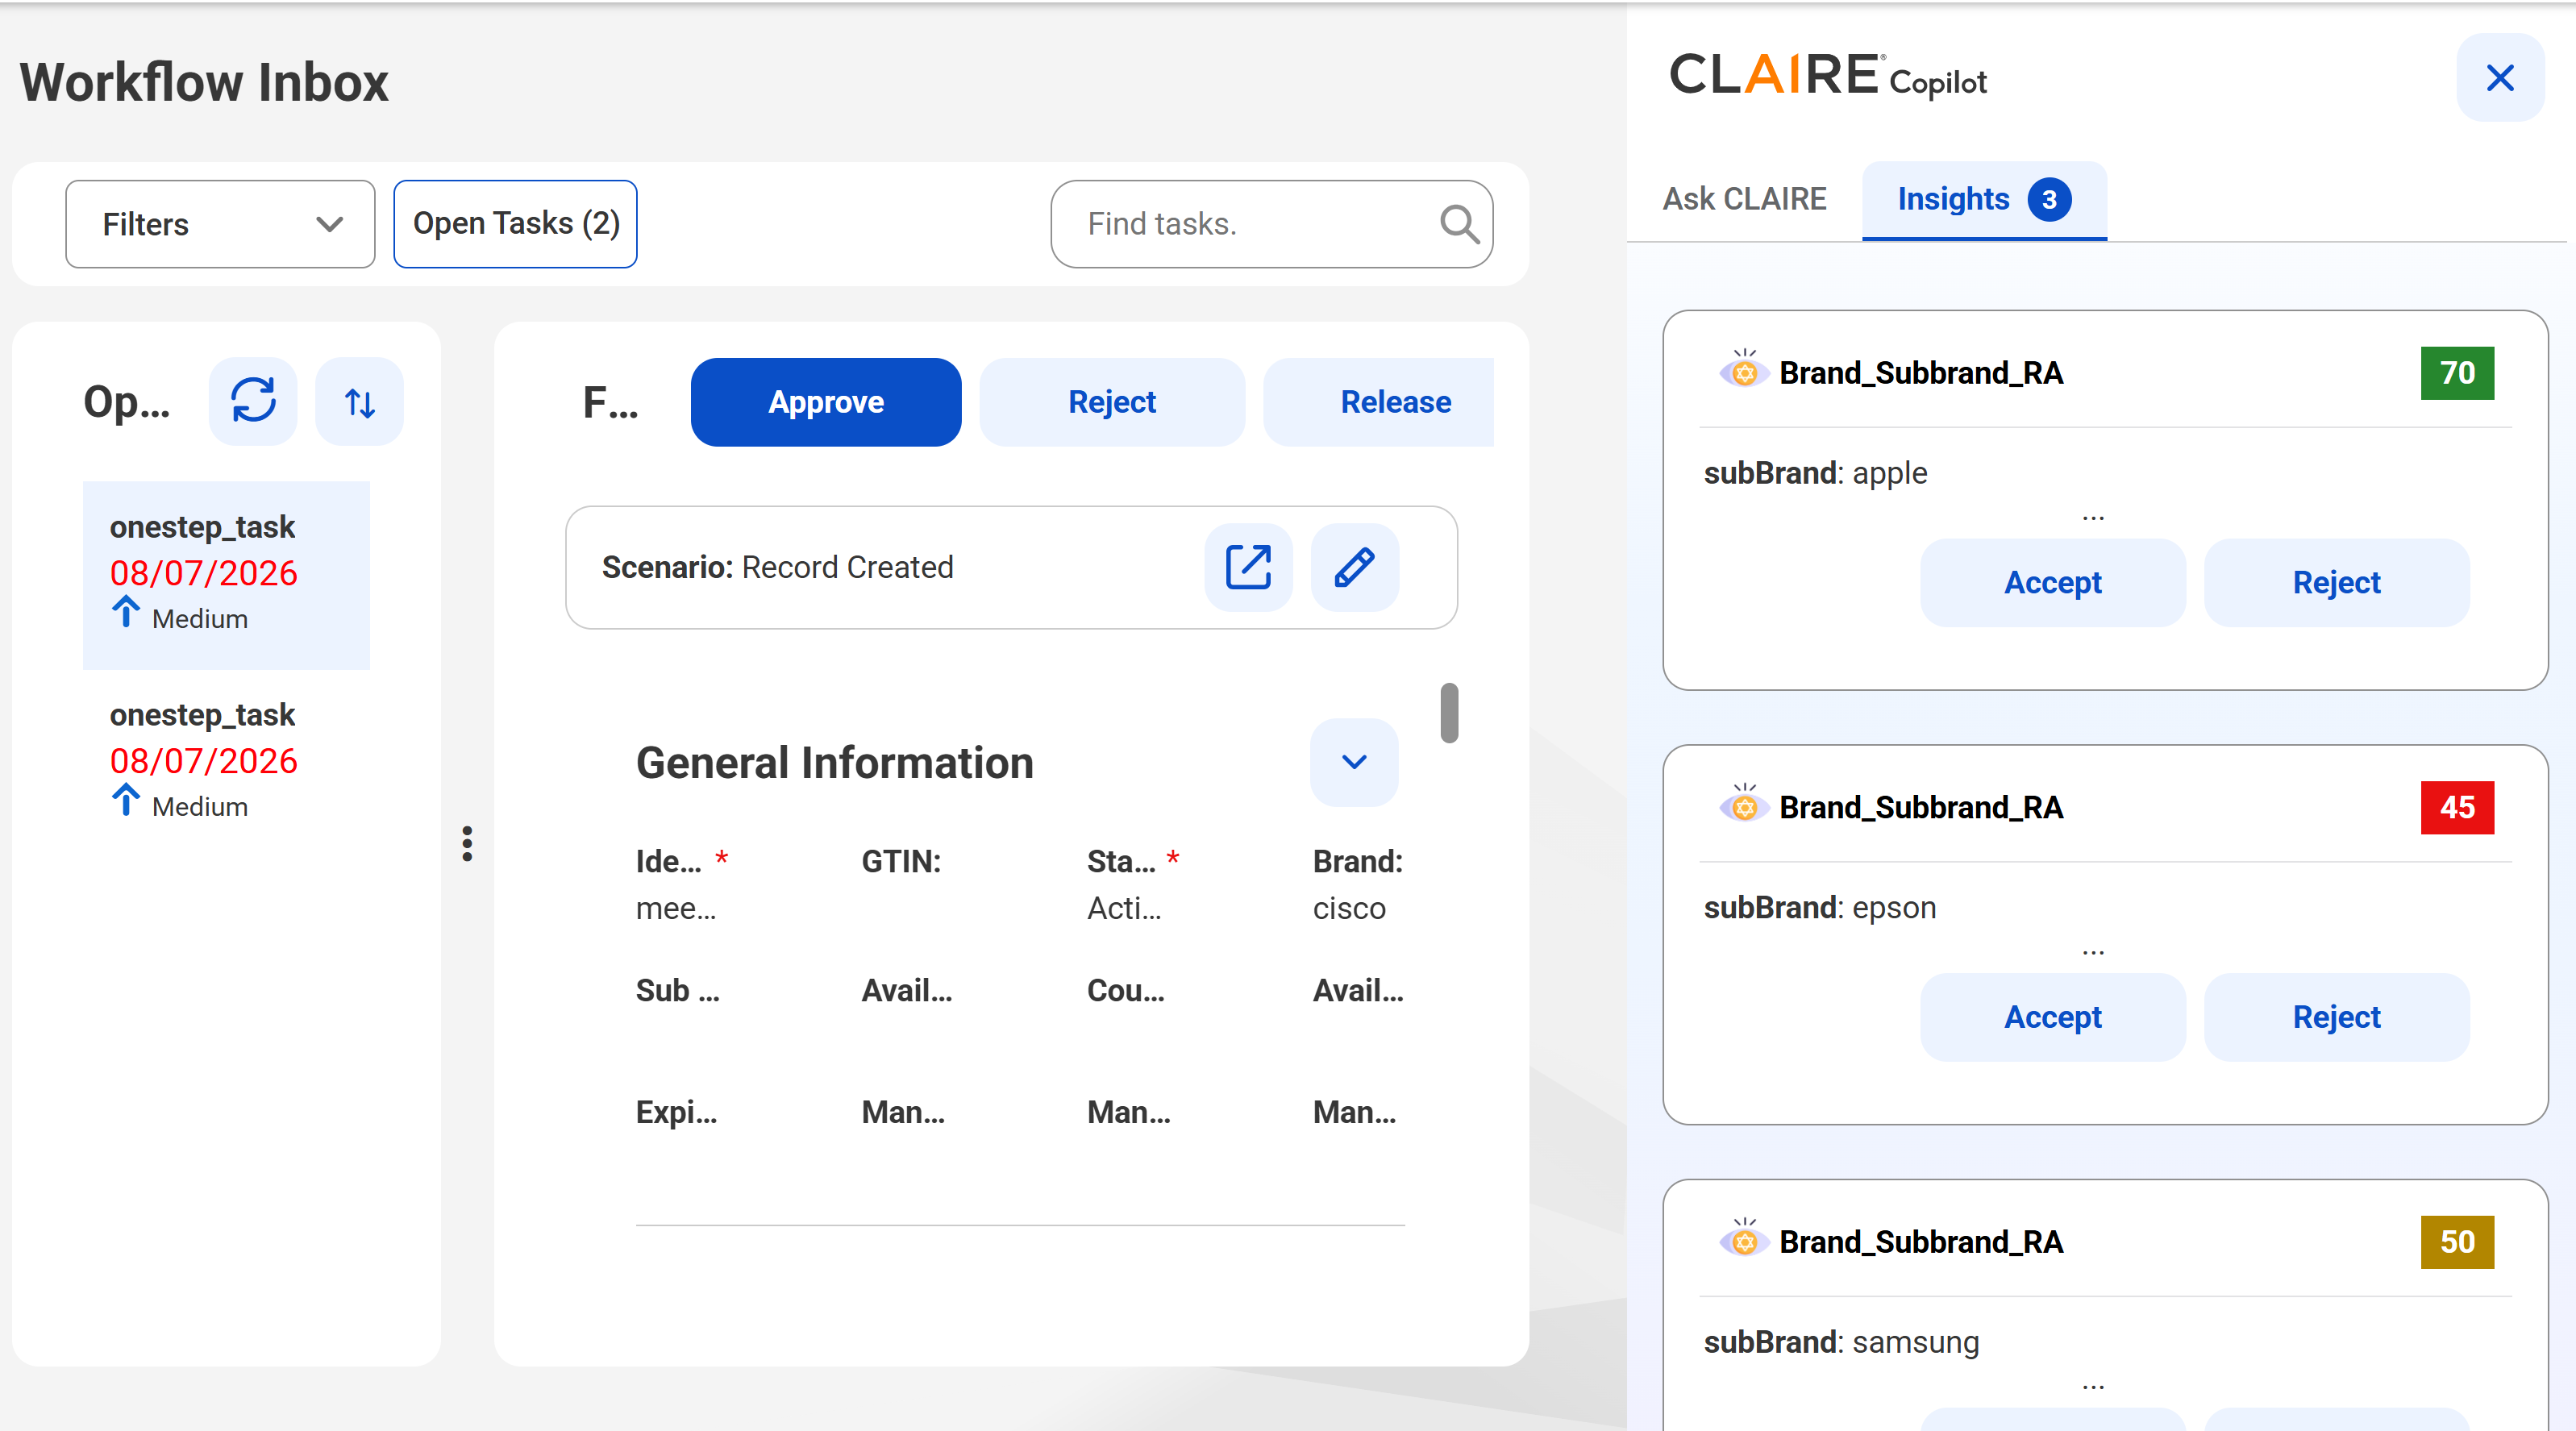Click the insights count badge 3
This screenshot has width=2576, height=1431.
pyautogui.click(x=2049, y=200)
